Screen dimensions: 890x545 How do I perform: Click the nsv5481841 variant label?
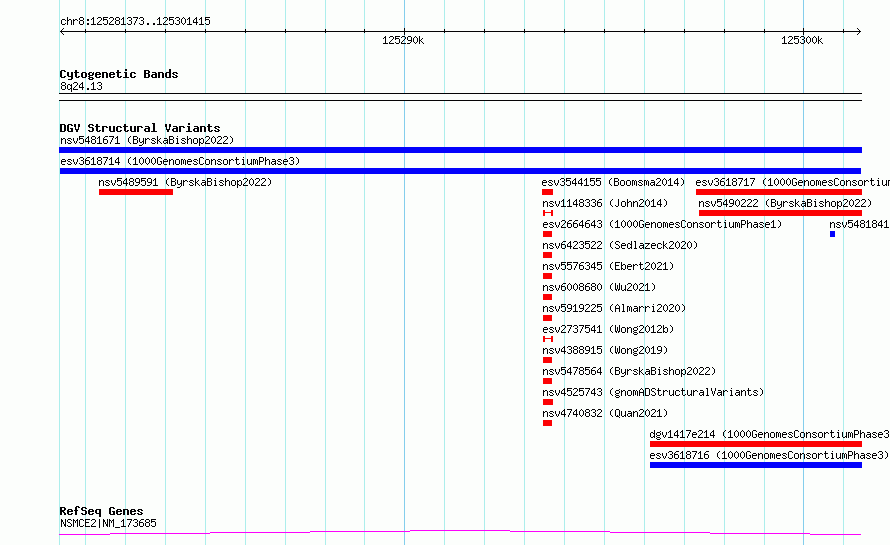(859, 224)
